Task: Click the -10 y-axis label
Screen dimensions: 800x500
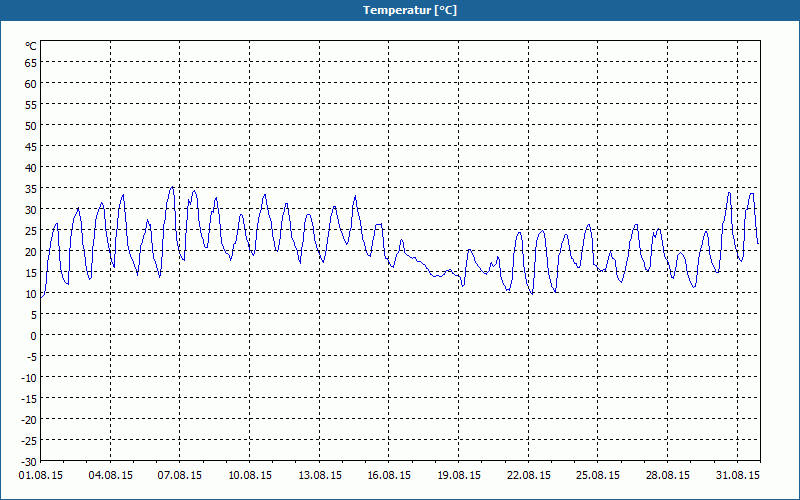Action: 30,378
